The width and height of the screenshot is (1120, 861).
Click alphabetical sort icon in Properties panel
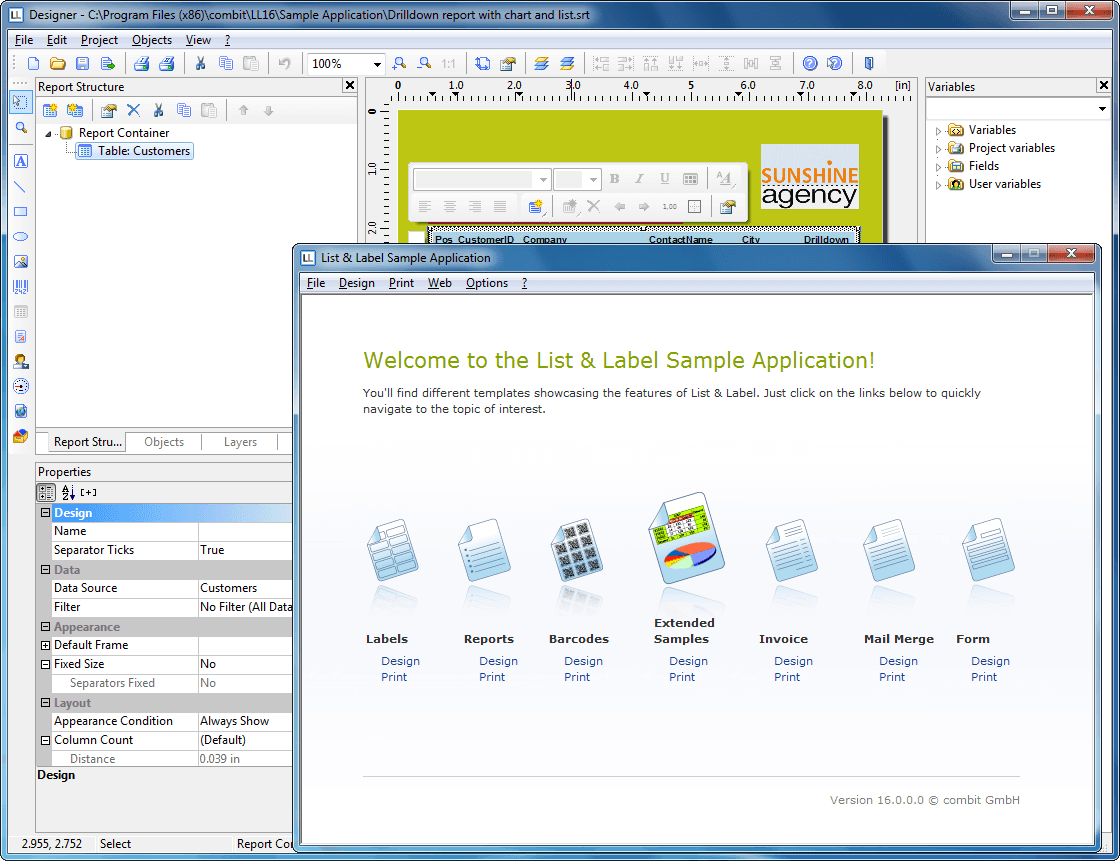pyautogui.click(x=68, y=492)
